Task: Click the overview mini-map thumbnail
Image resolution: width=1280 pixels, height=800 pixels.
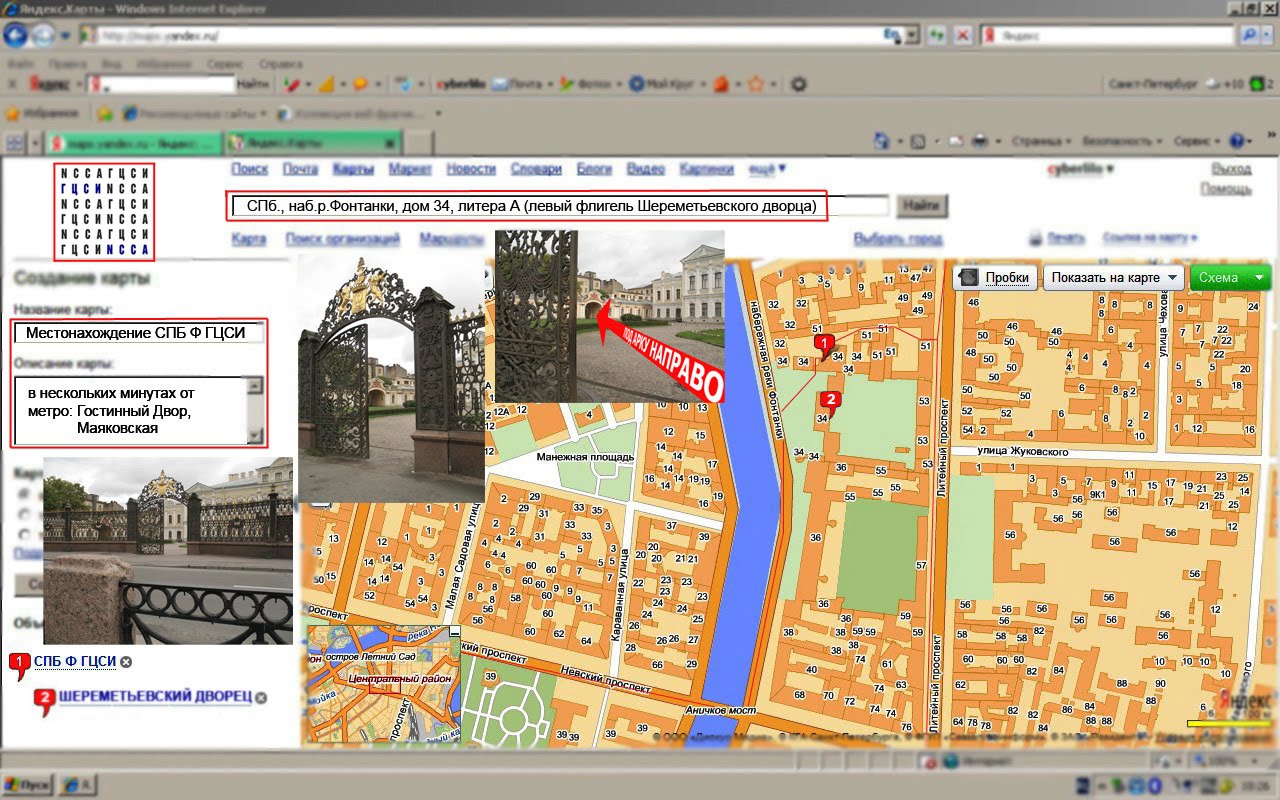Action: 384,684
